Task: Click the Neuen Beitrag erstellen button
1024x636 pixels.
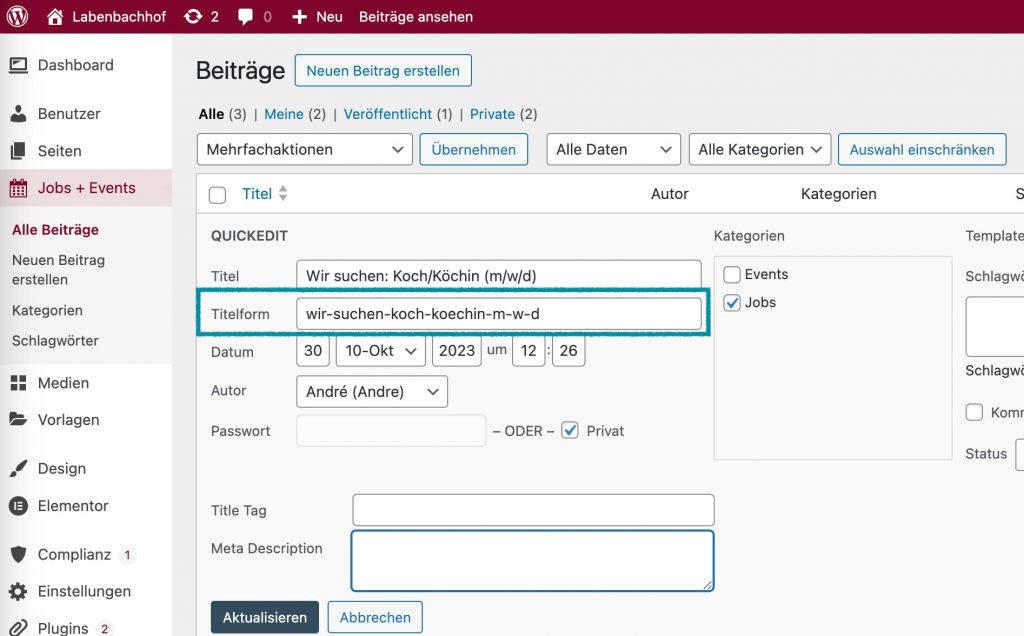Action: click(x=383, y=71)
